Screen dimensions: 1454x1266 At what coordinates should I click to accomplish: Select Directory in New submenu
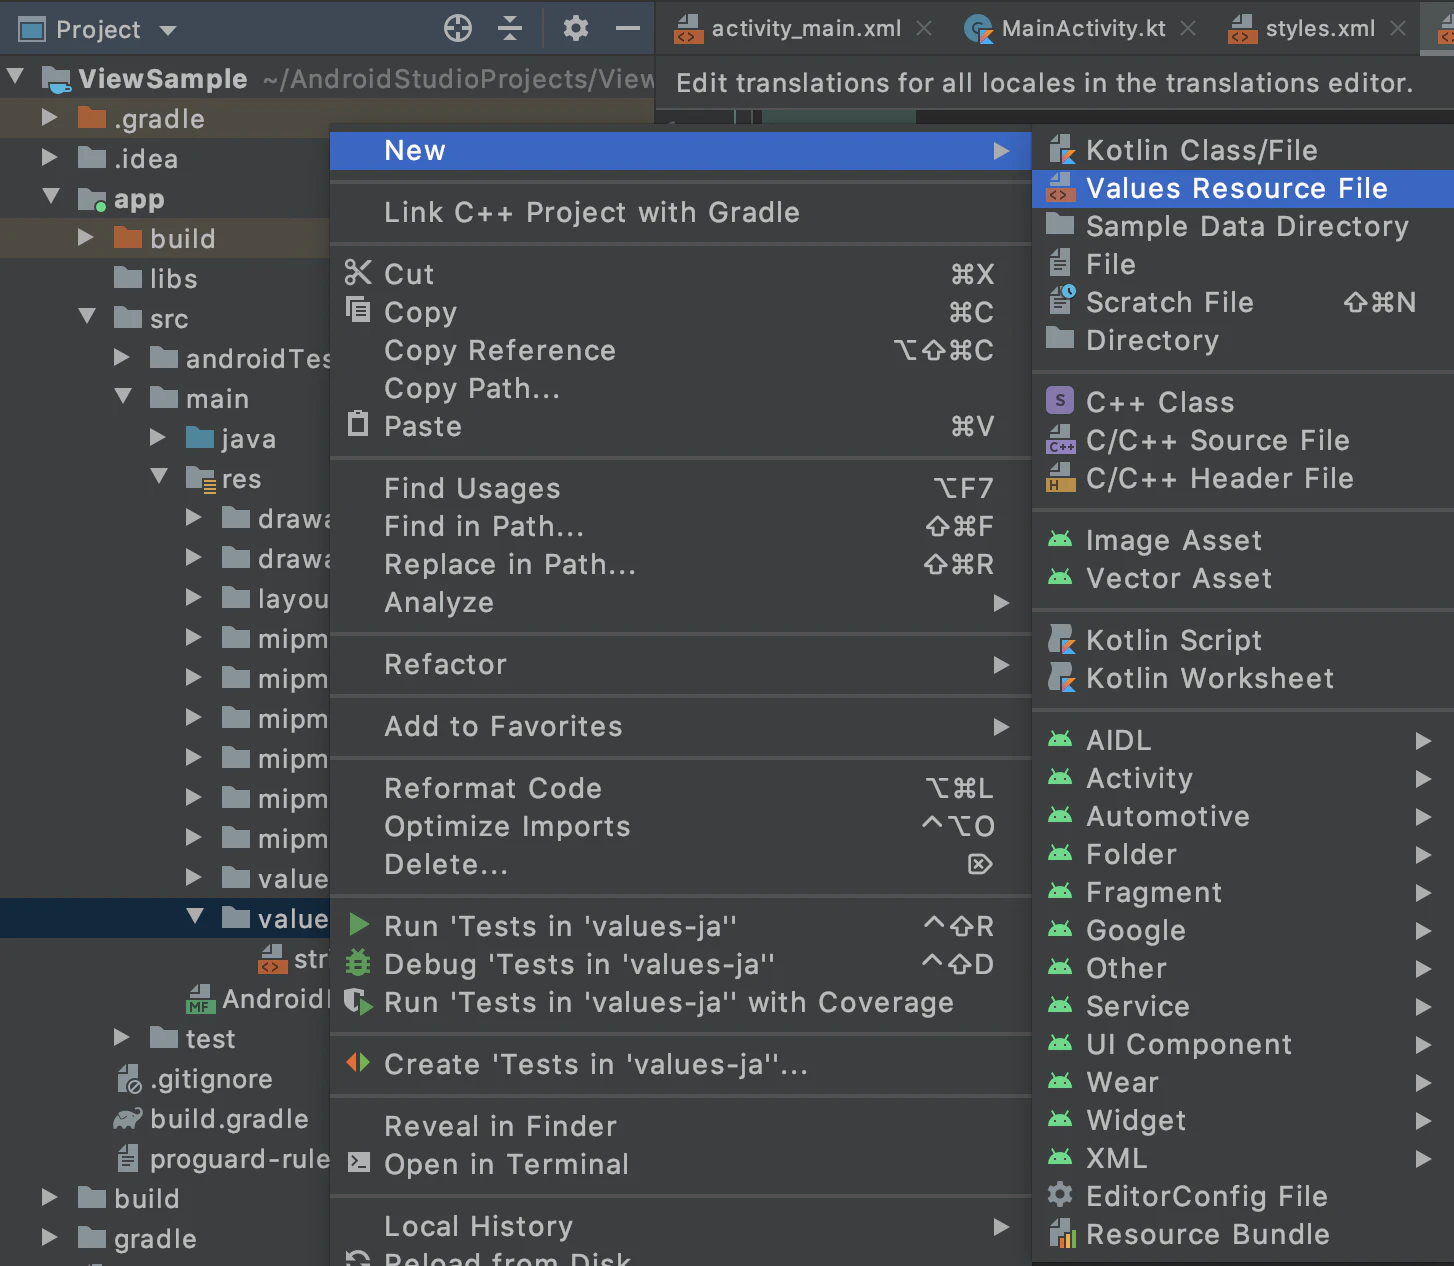[1243, 340]
